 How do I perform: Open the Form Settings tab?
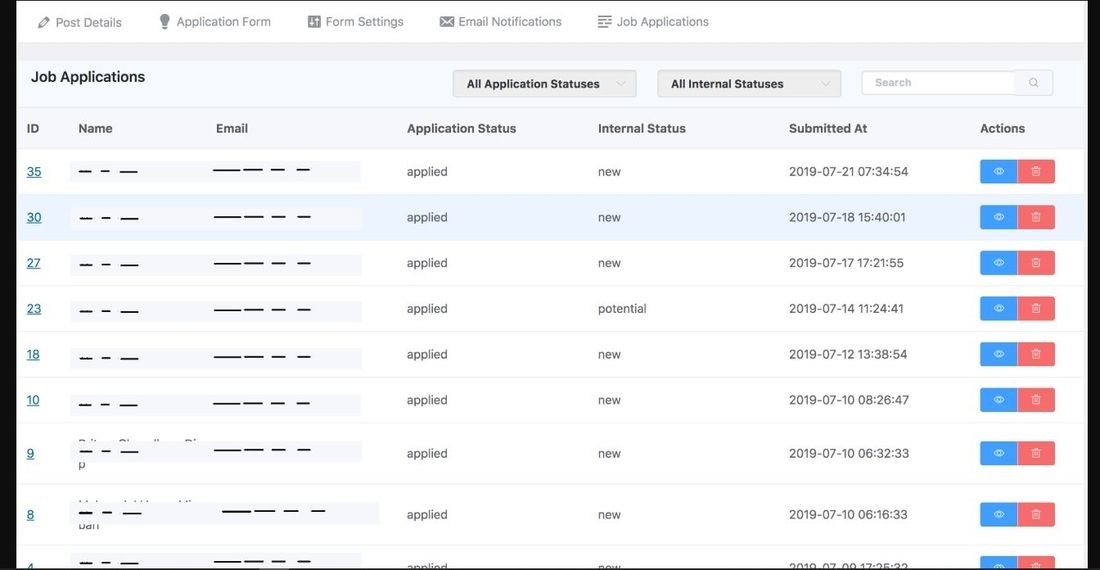click(356, 22)
